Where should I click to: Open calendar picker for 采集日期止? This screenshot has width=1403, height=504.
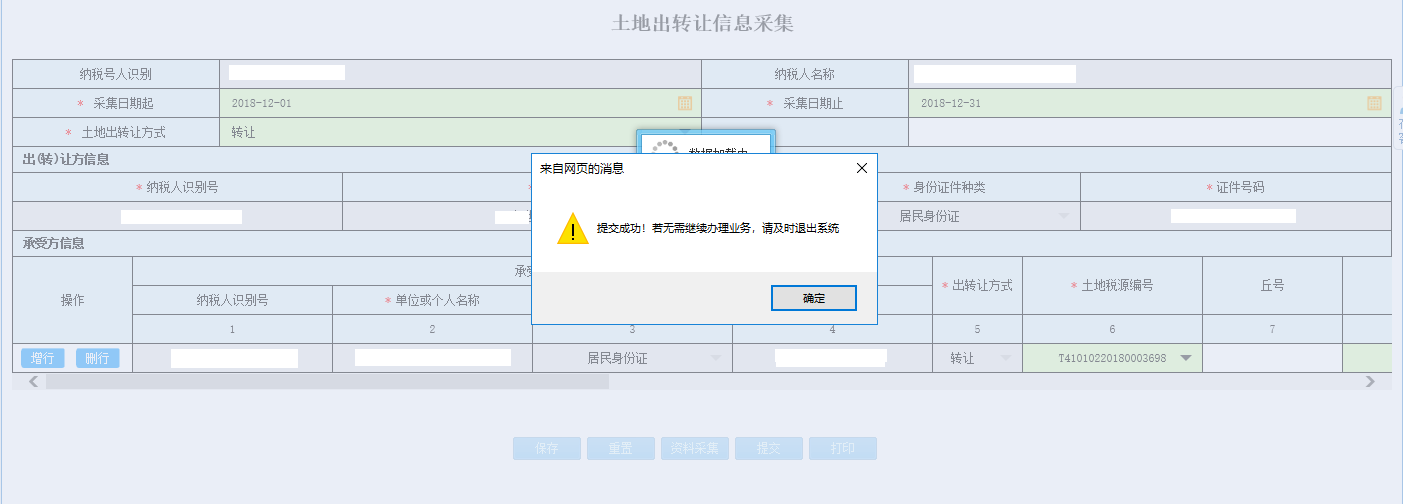1374,103
